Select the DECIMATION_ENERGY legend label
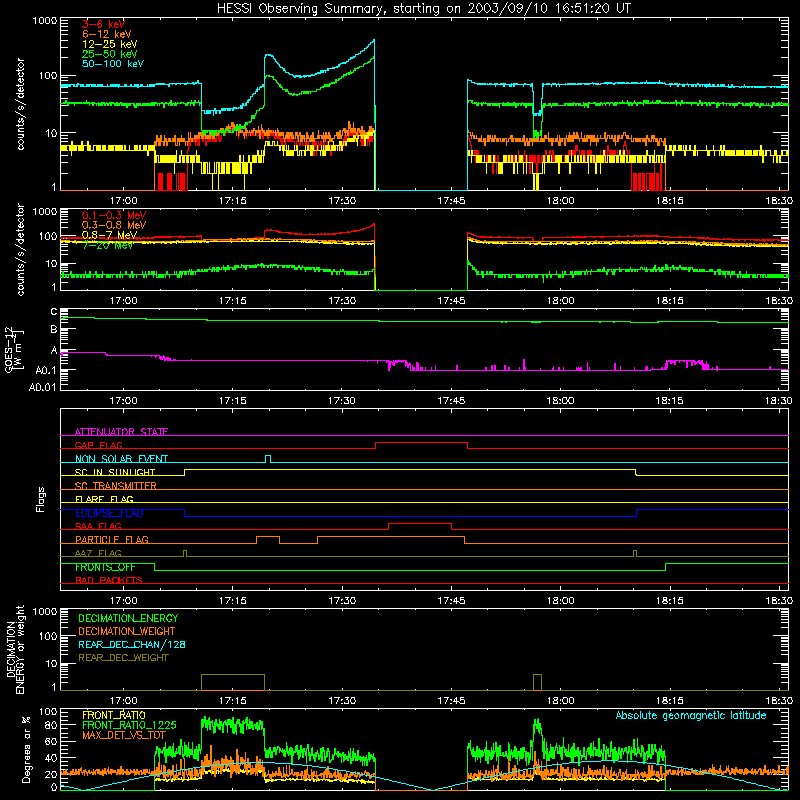 128,618
